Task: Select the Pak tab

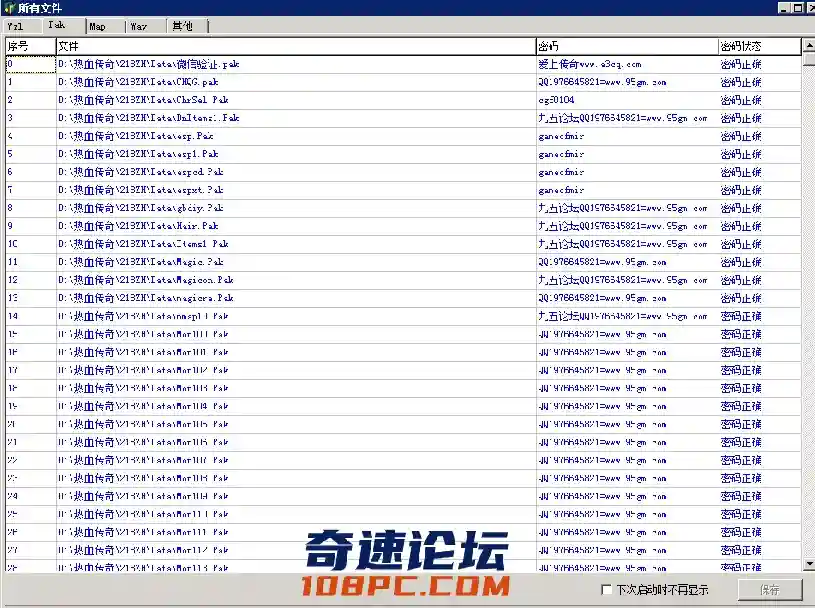Action: click(x=64, y=25)
